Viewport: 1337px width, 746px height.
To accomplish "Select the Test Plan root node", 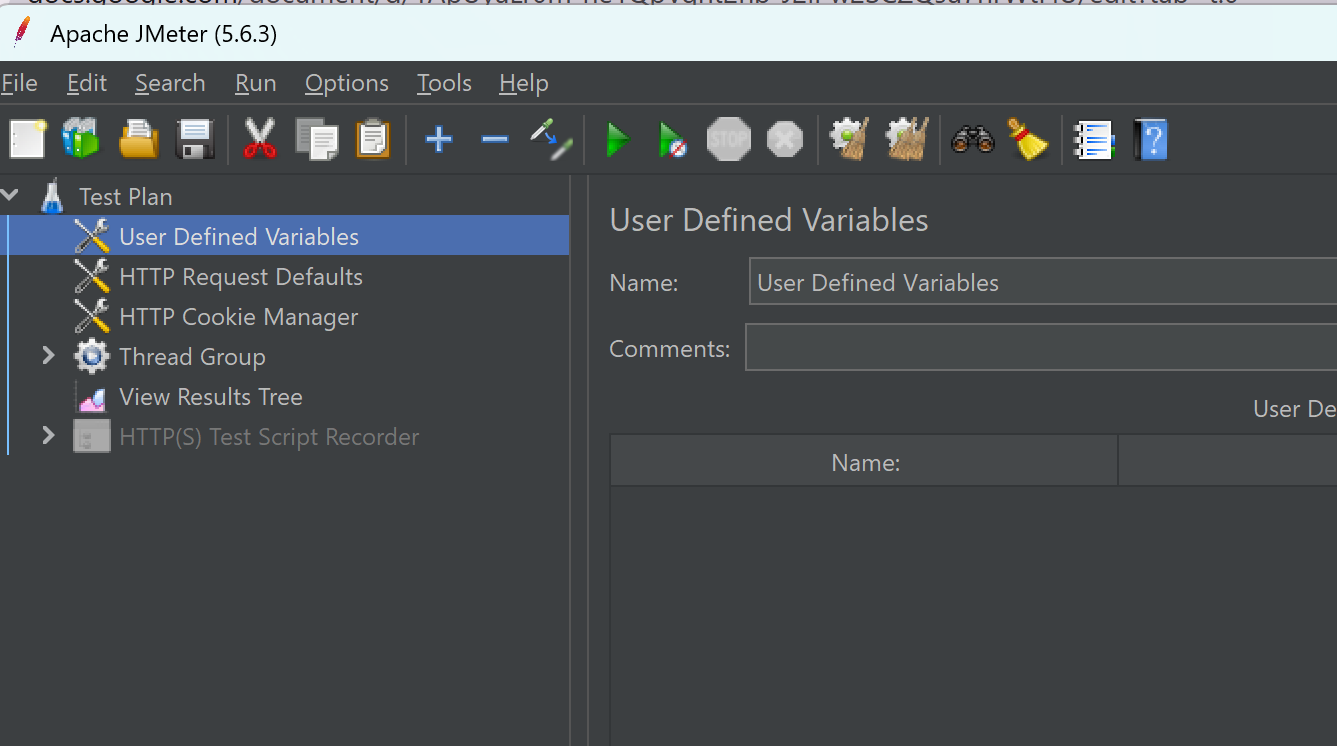I will (126, 196).
